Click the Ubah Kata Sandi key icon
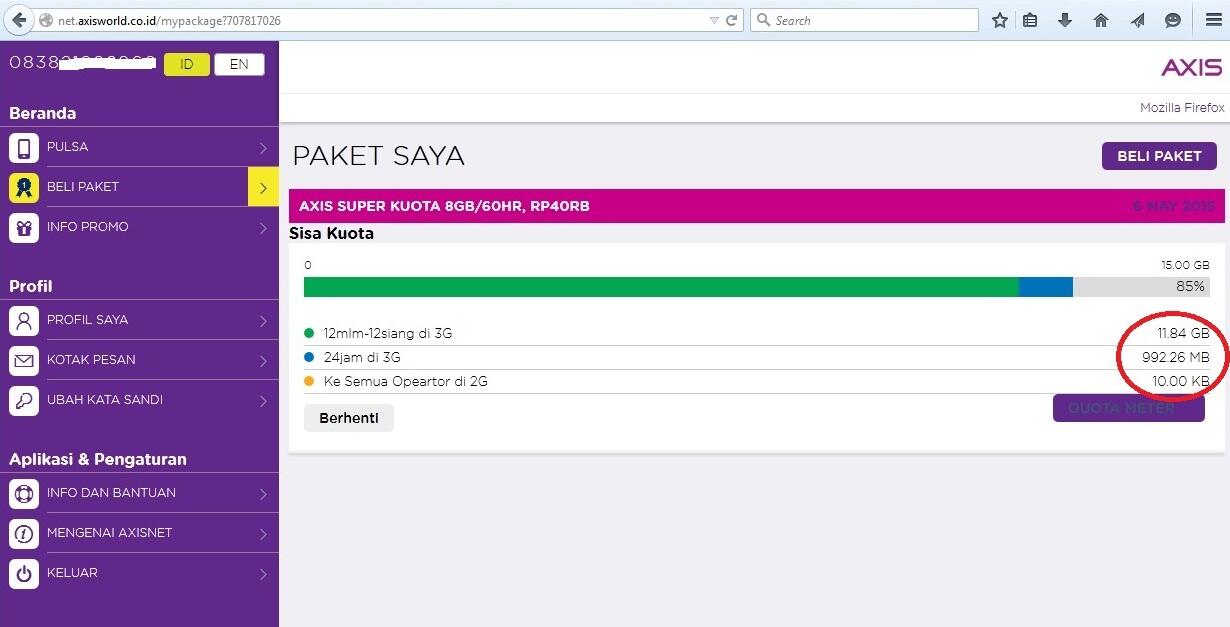 coord(24,400)
